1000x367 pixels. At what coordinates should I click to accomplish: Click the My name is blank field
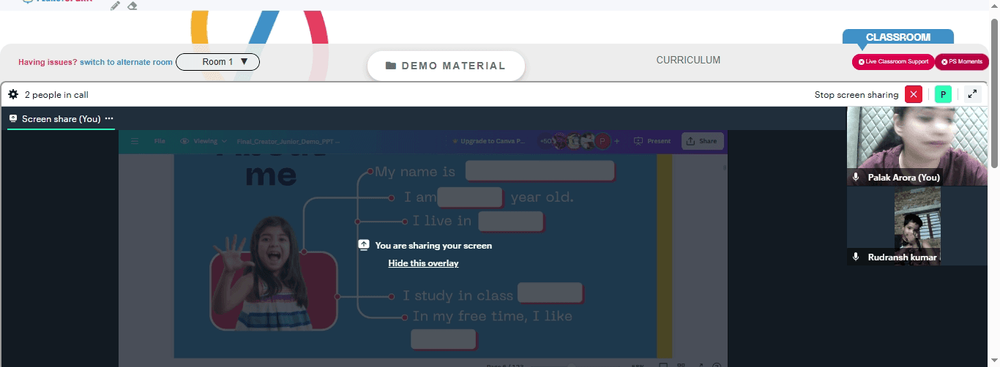tap(540, 171)
